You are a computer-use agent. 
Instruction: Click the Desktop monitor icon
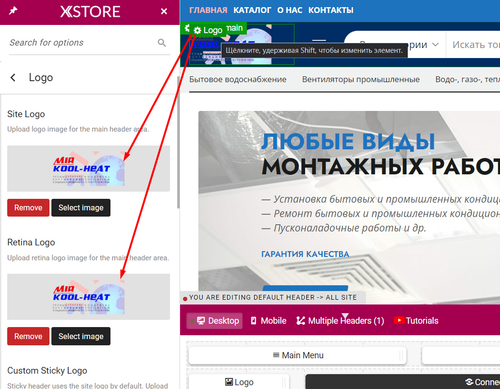click(201, 321)
